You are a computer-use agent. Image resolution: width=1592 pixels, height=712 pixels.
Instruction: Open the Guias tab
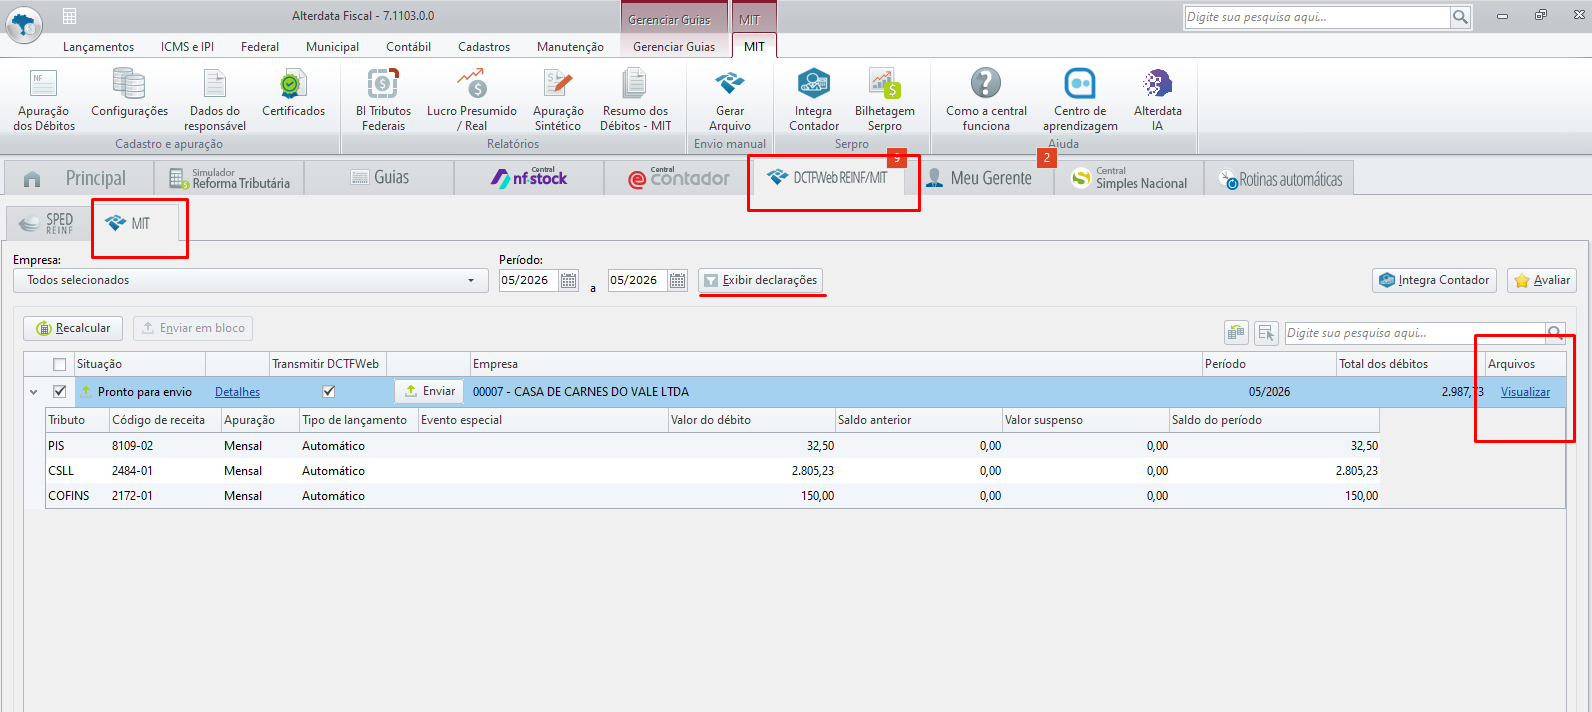click(379, 178)
